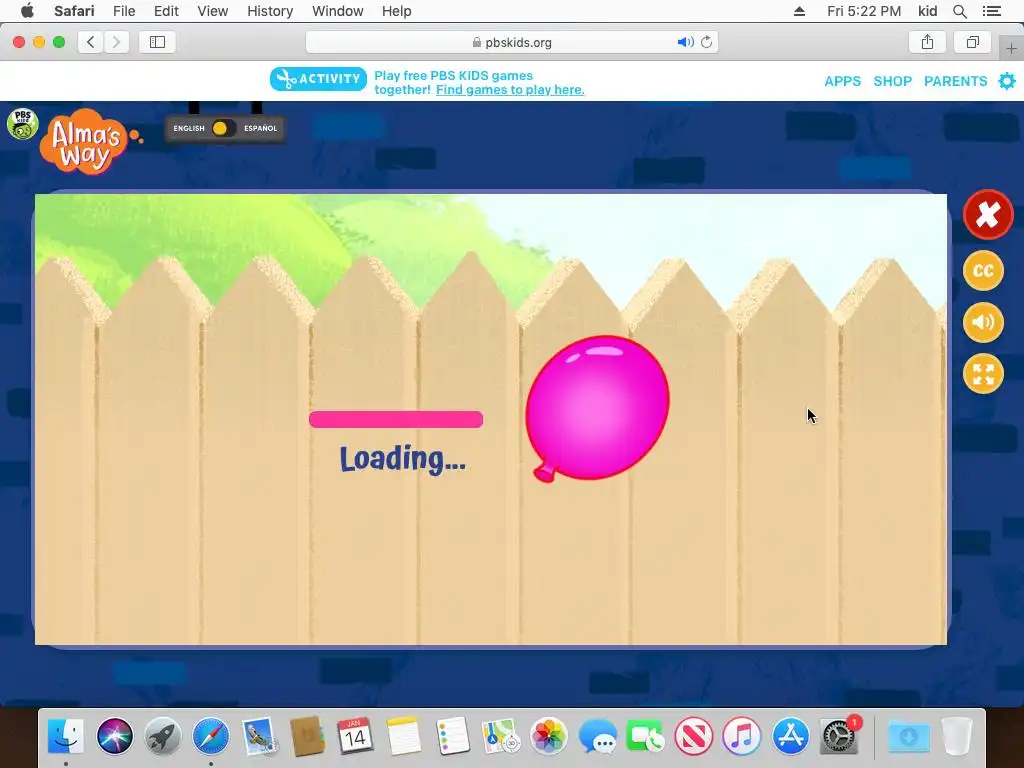Click the pbskids.org address bar
This screenshot has height=768, width=1024.
click(x=512, y=42)
